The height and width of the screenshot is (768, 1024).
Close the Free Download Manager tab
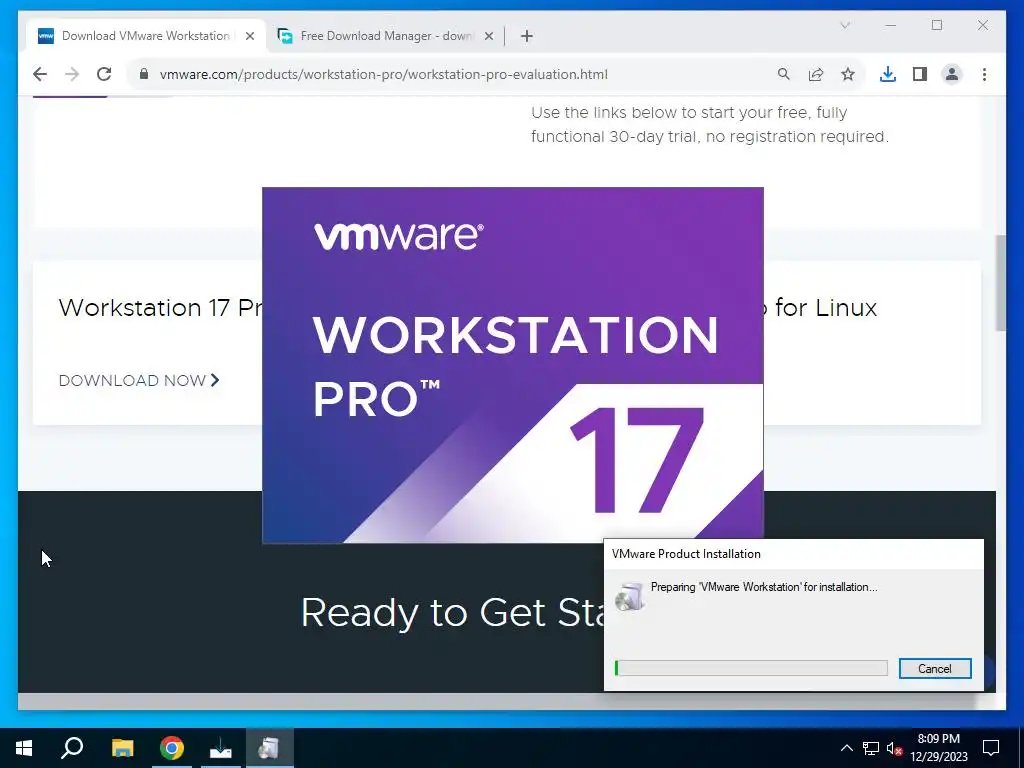[x=488, y=36]
